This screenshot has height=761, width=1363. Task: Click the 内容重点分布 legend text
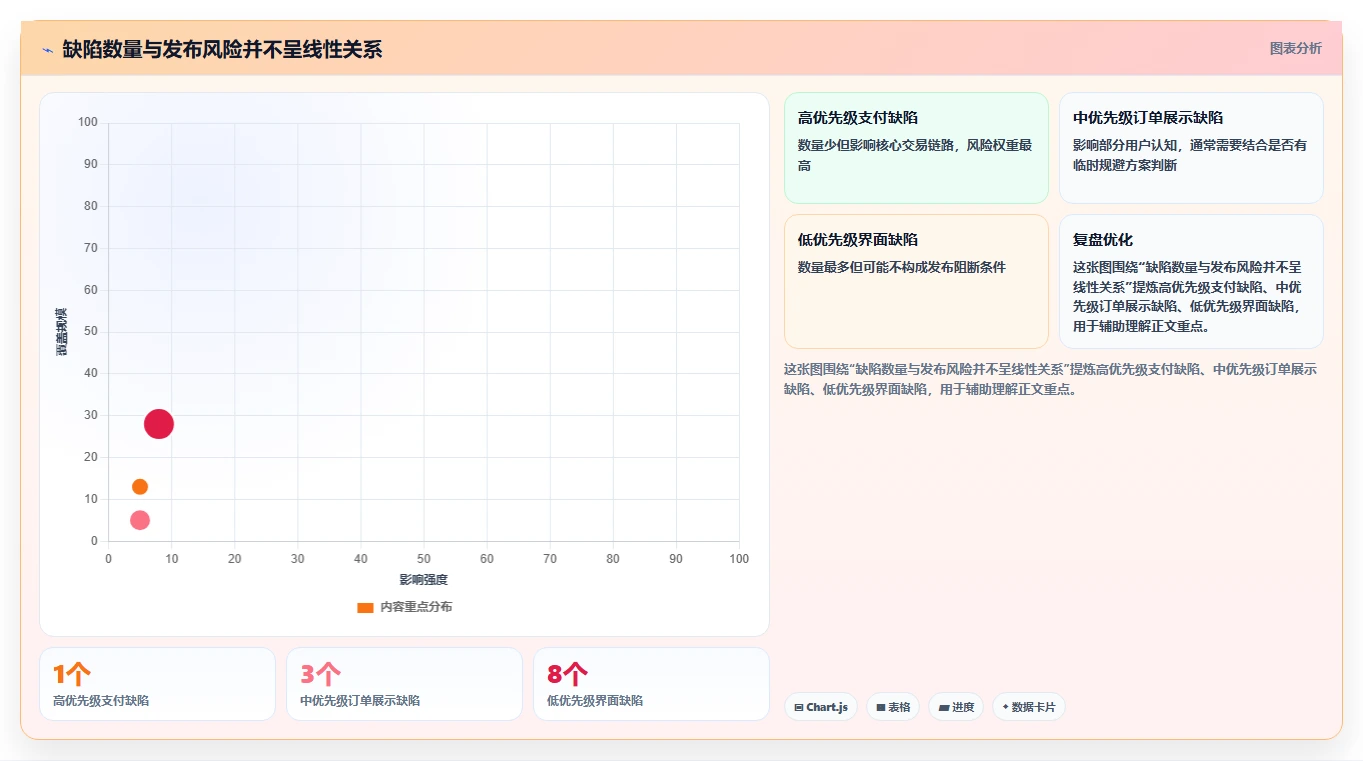pos(416,608)
